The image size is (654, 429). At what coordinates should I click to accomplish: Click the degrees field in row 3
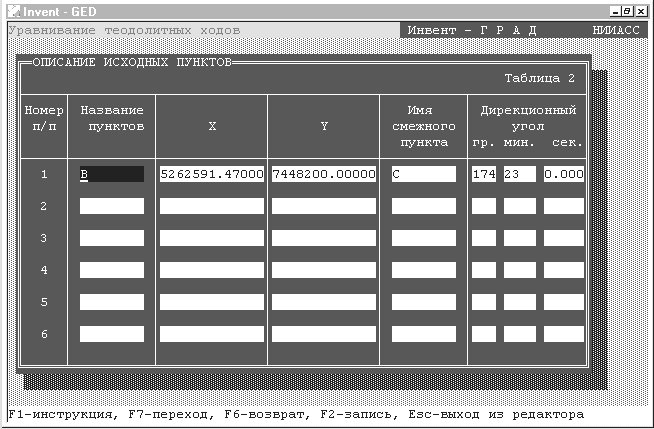coord(484,238)
